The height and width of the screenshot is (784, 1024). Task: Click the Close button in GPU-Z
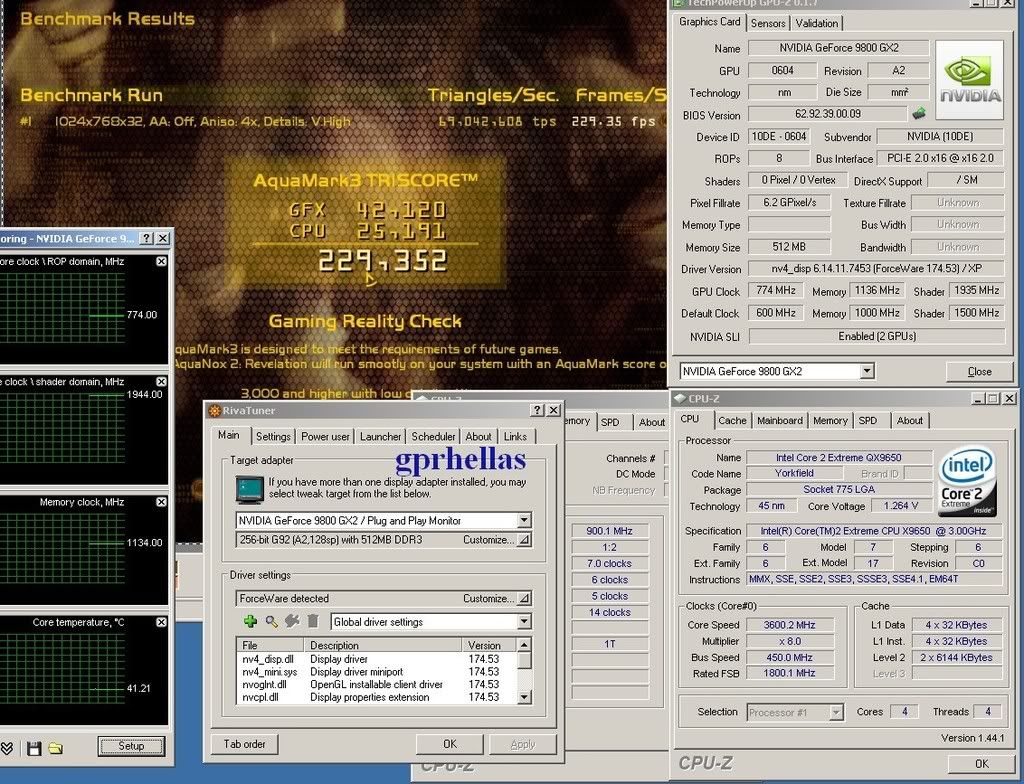click(979, 372)
